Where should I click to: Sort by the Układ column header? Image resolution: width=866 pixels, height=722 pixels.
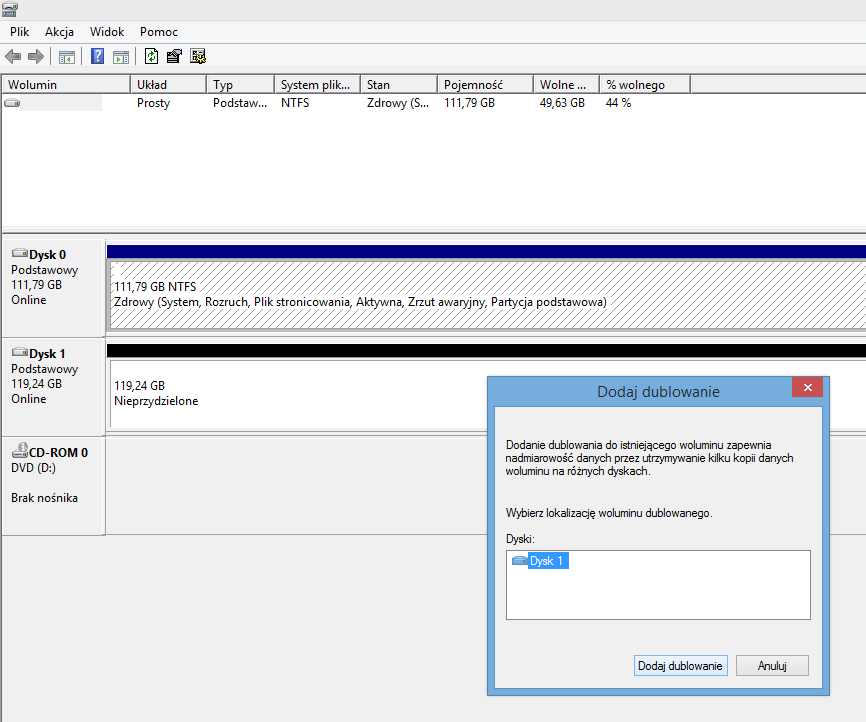[168, 85]
